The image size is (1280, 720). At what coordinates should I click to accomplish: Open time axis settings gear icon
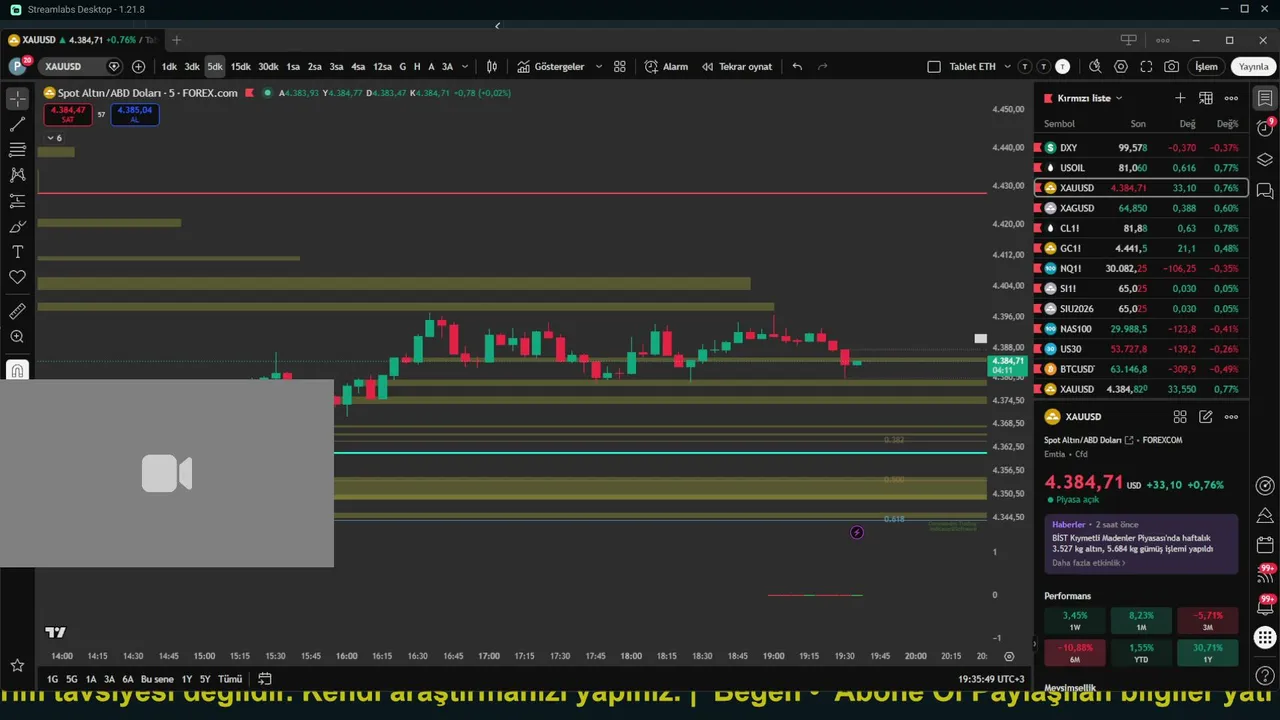1009,657
